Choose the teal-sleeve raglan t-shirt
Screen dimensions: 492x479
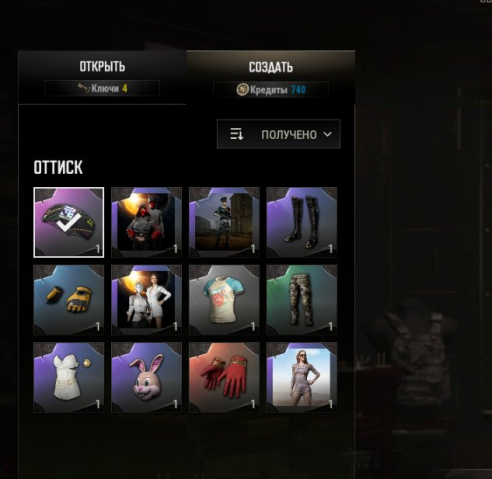tap(224, 300)
